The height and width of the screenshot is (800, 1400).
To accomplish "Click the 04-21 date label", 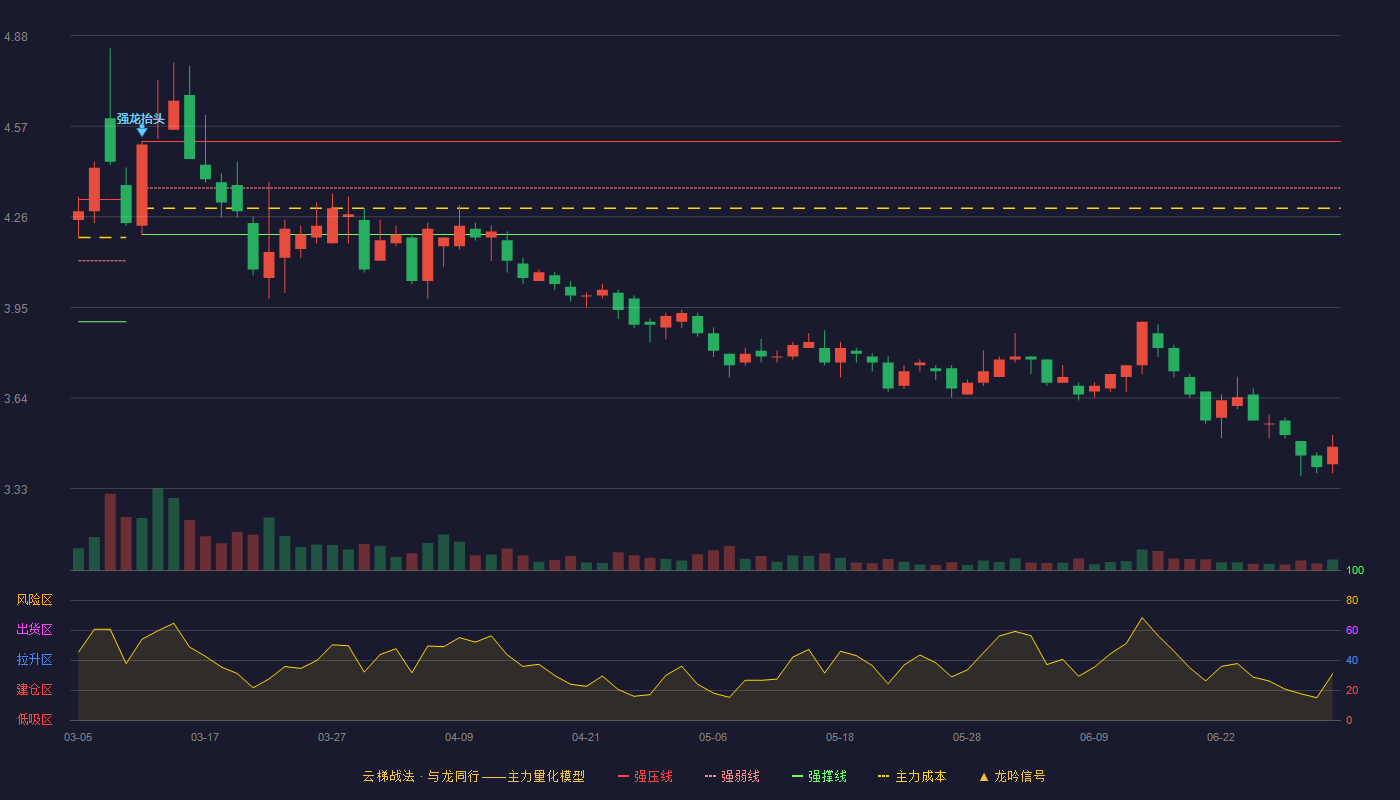I will (586, 737).
